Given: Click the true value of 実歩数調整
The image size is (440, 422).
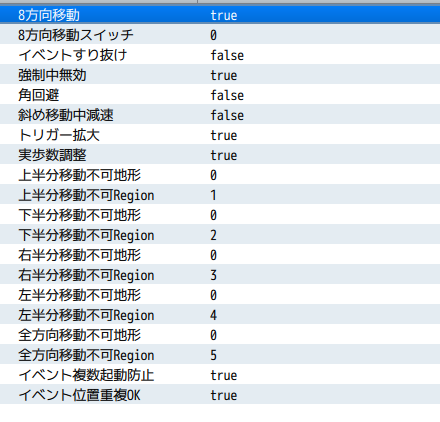Looking at the screenshot, I should click(224, 155).
